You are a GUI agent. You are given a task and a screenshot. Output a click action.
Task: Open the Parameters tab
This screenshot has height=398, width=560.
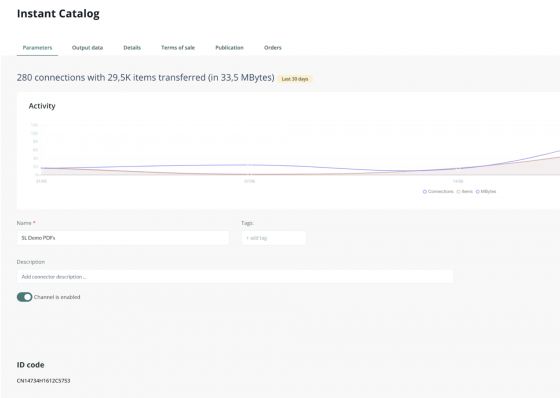[38, 48]
